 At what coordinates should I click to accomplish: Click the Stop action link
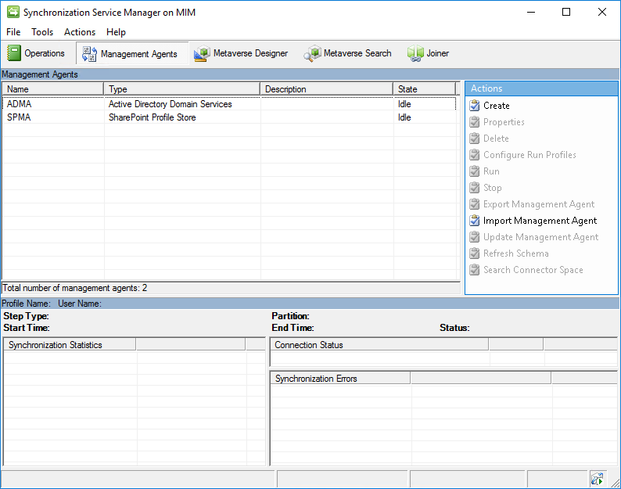(492, 188)
